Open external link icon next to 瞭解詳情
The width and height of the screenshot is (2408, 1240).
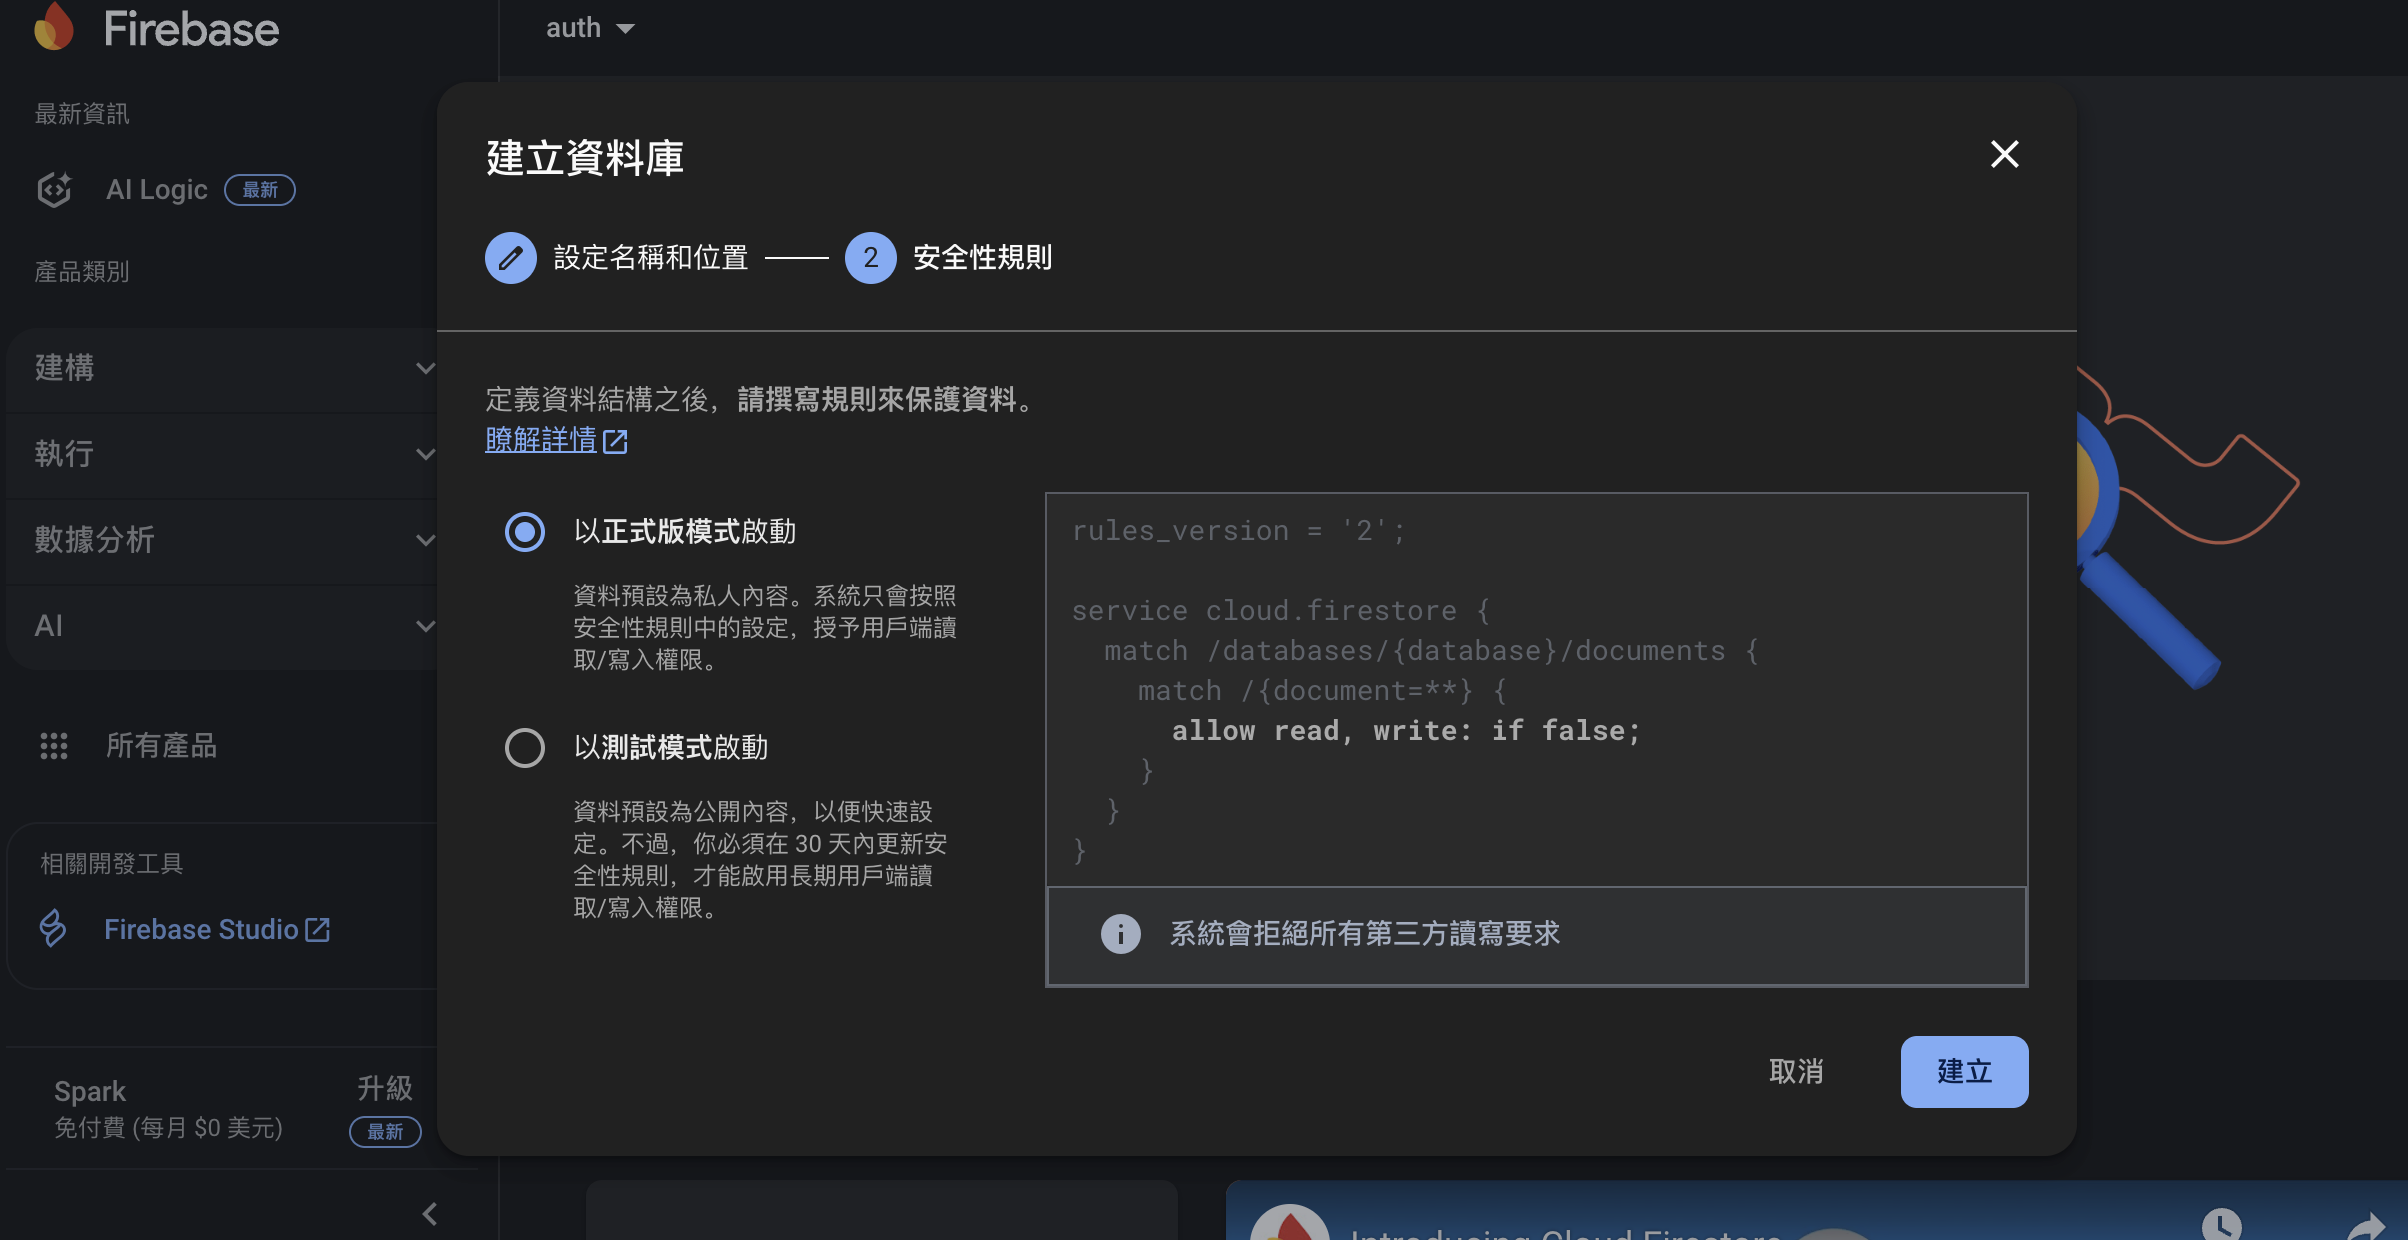(615, 441)
